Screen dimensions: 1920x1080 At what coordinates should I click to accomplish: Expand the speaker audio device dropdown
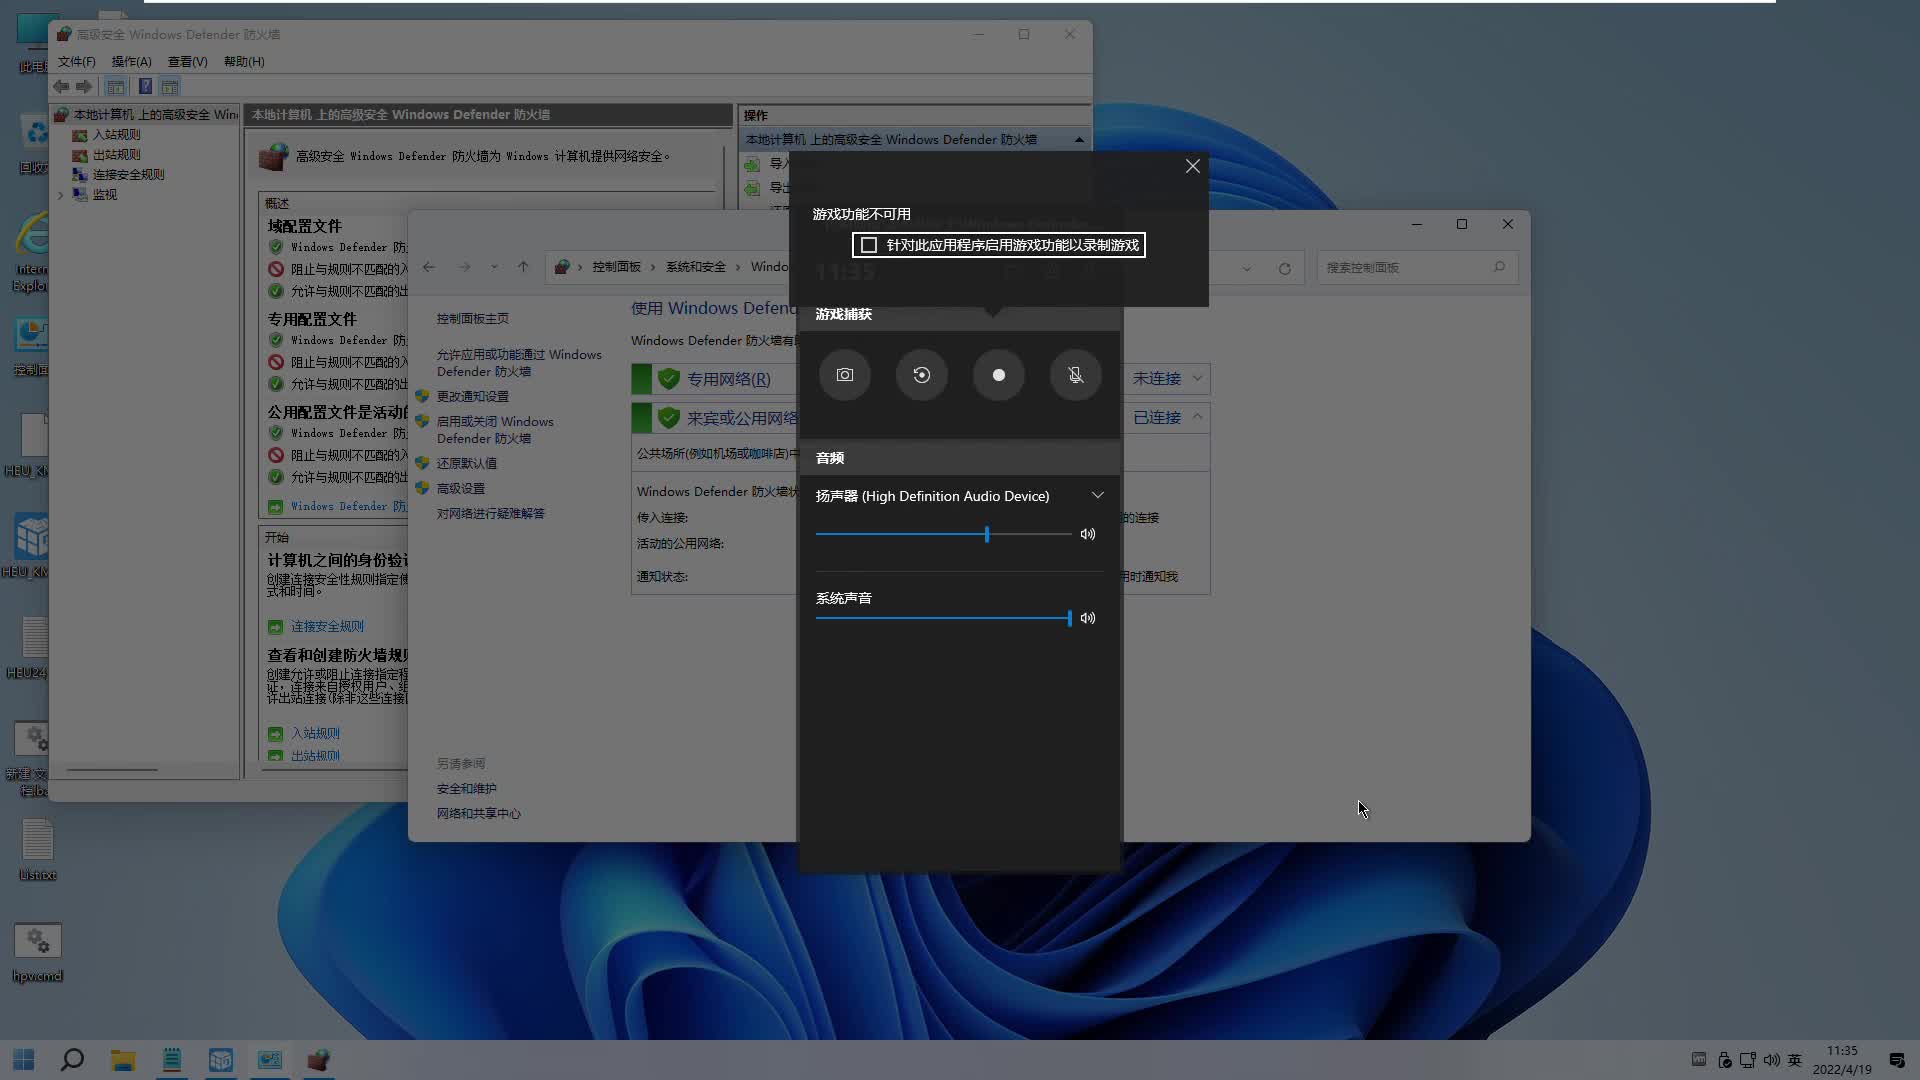tap(1097, 496)
